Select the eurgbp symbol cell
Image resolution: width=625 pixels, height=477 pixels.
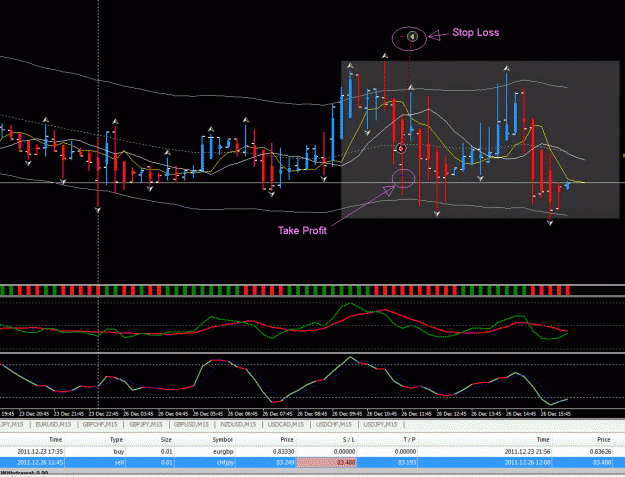click(223, 452)
